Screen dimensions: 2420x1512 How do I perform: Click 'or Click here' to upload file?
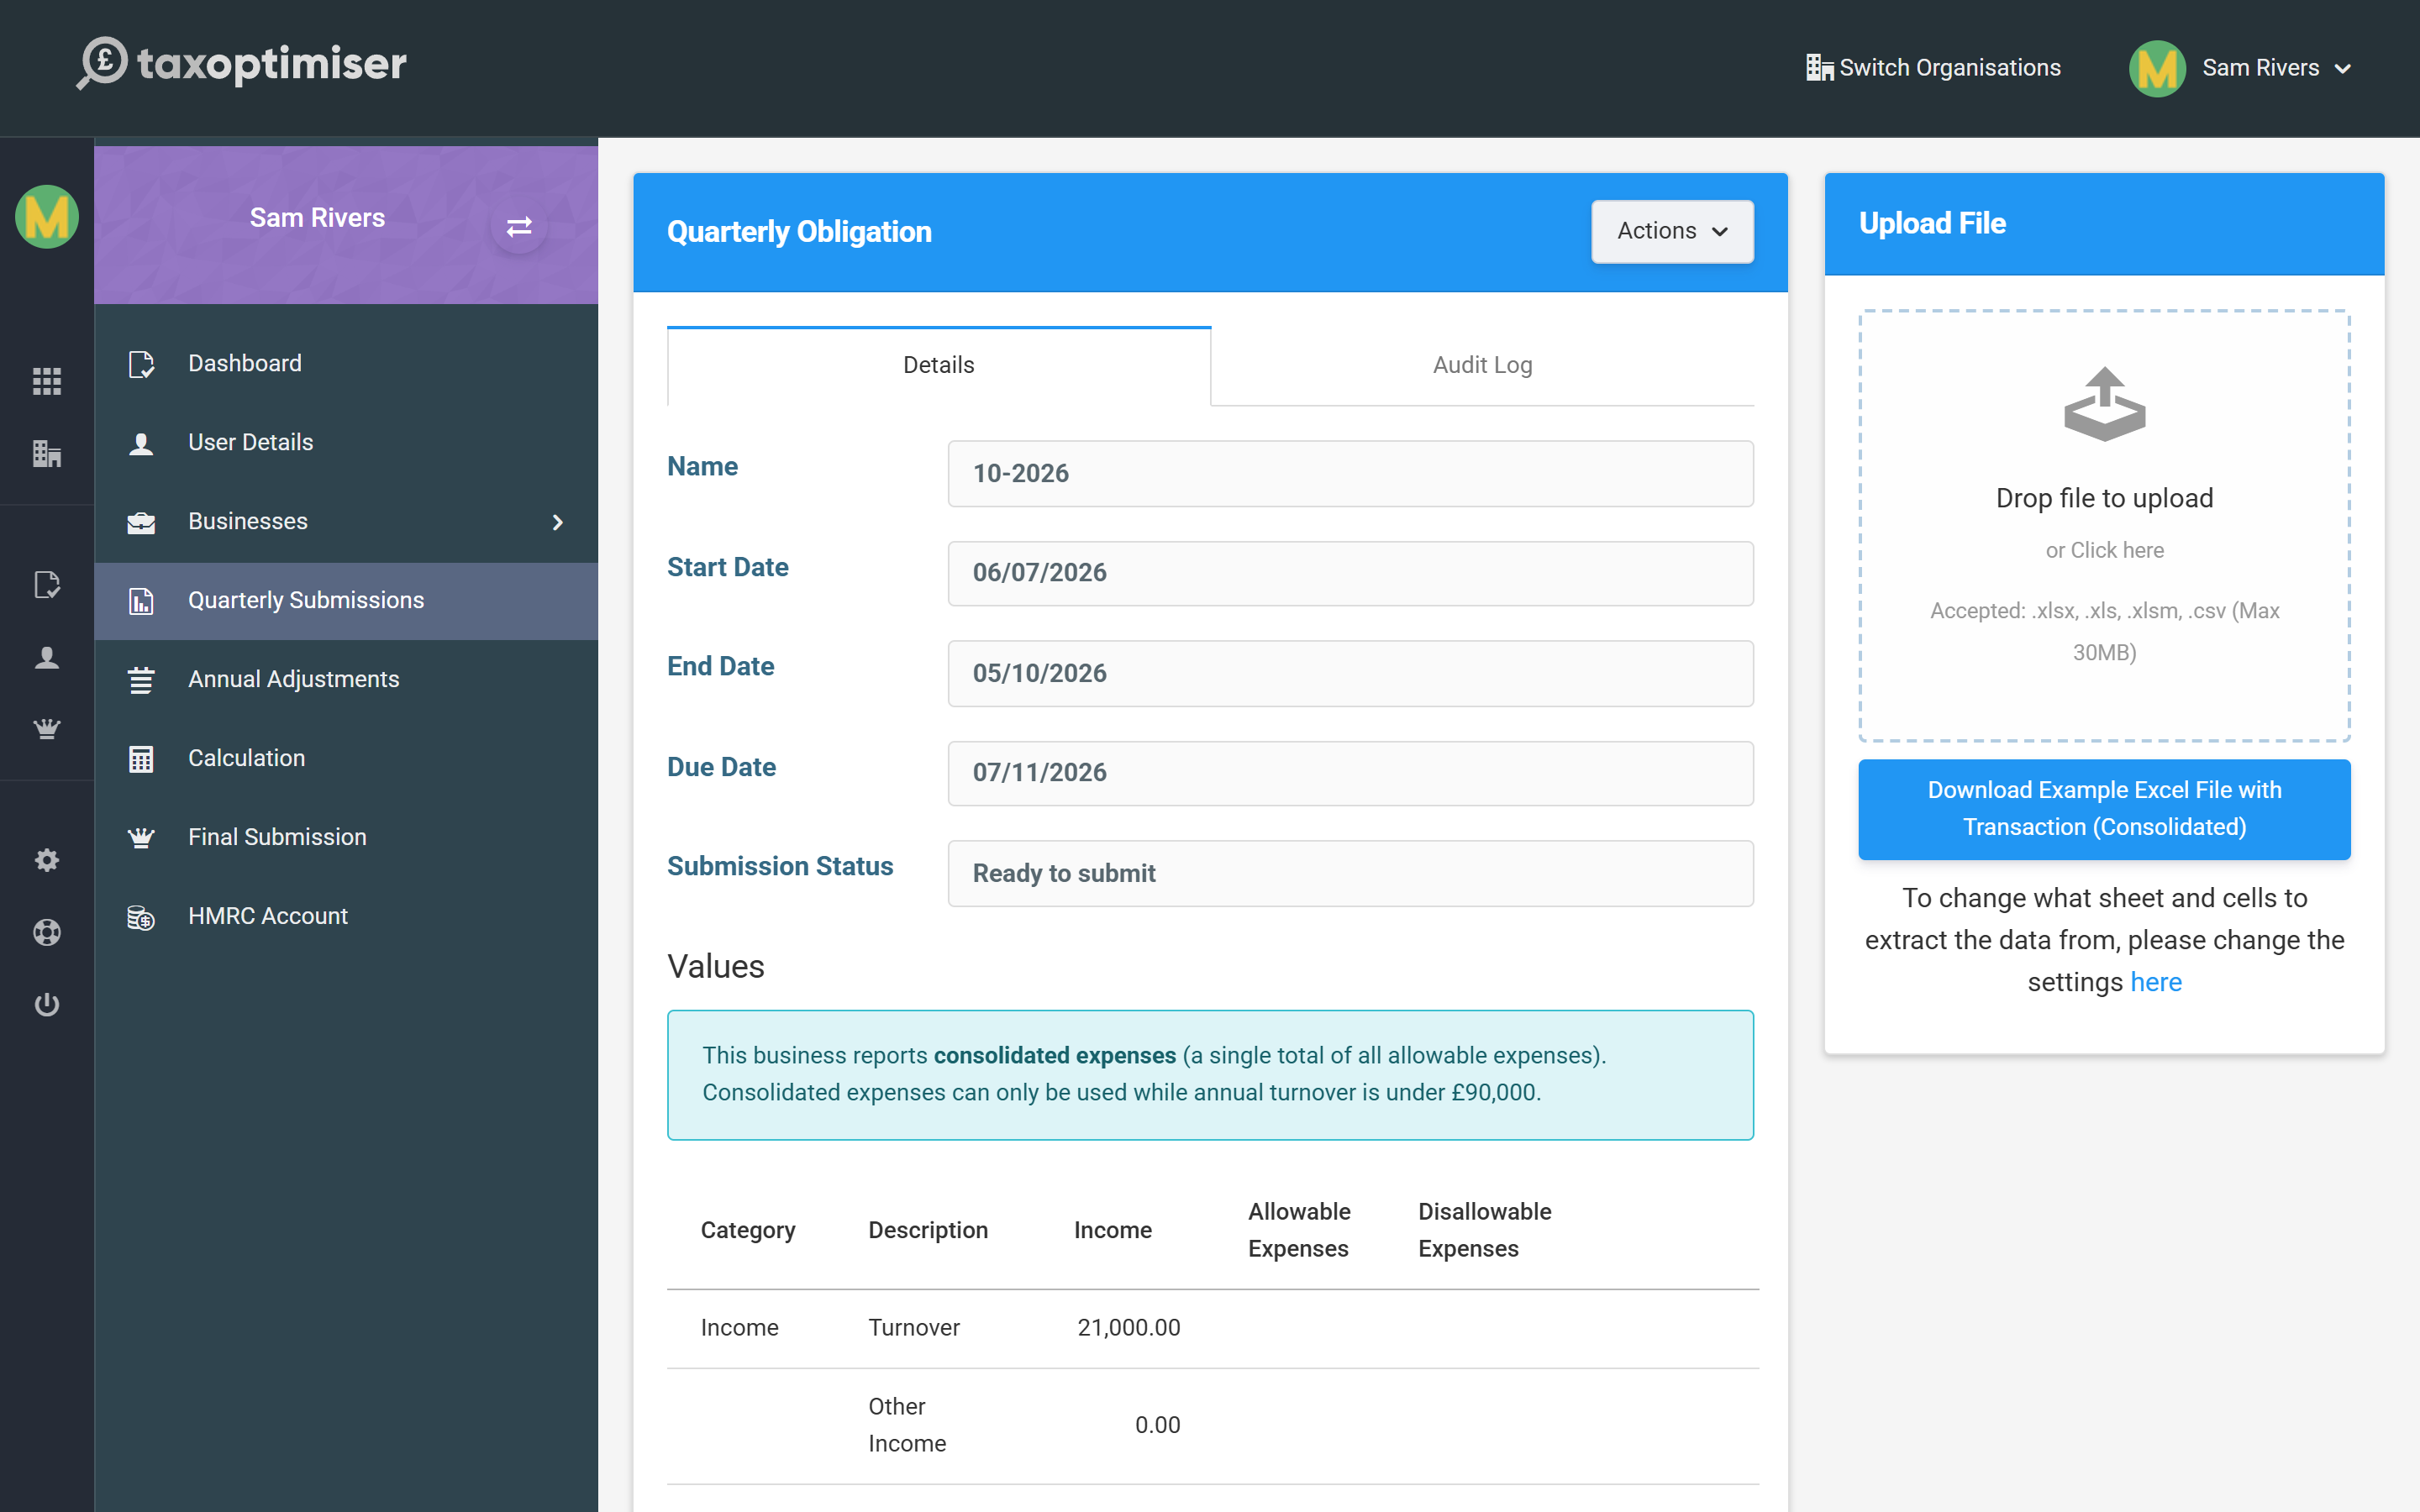(x=2104, y=550)
